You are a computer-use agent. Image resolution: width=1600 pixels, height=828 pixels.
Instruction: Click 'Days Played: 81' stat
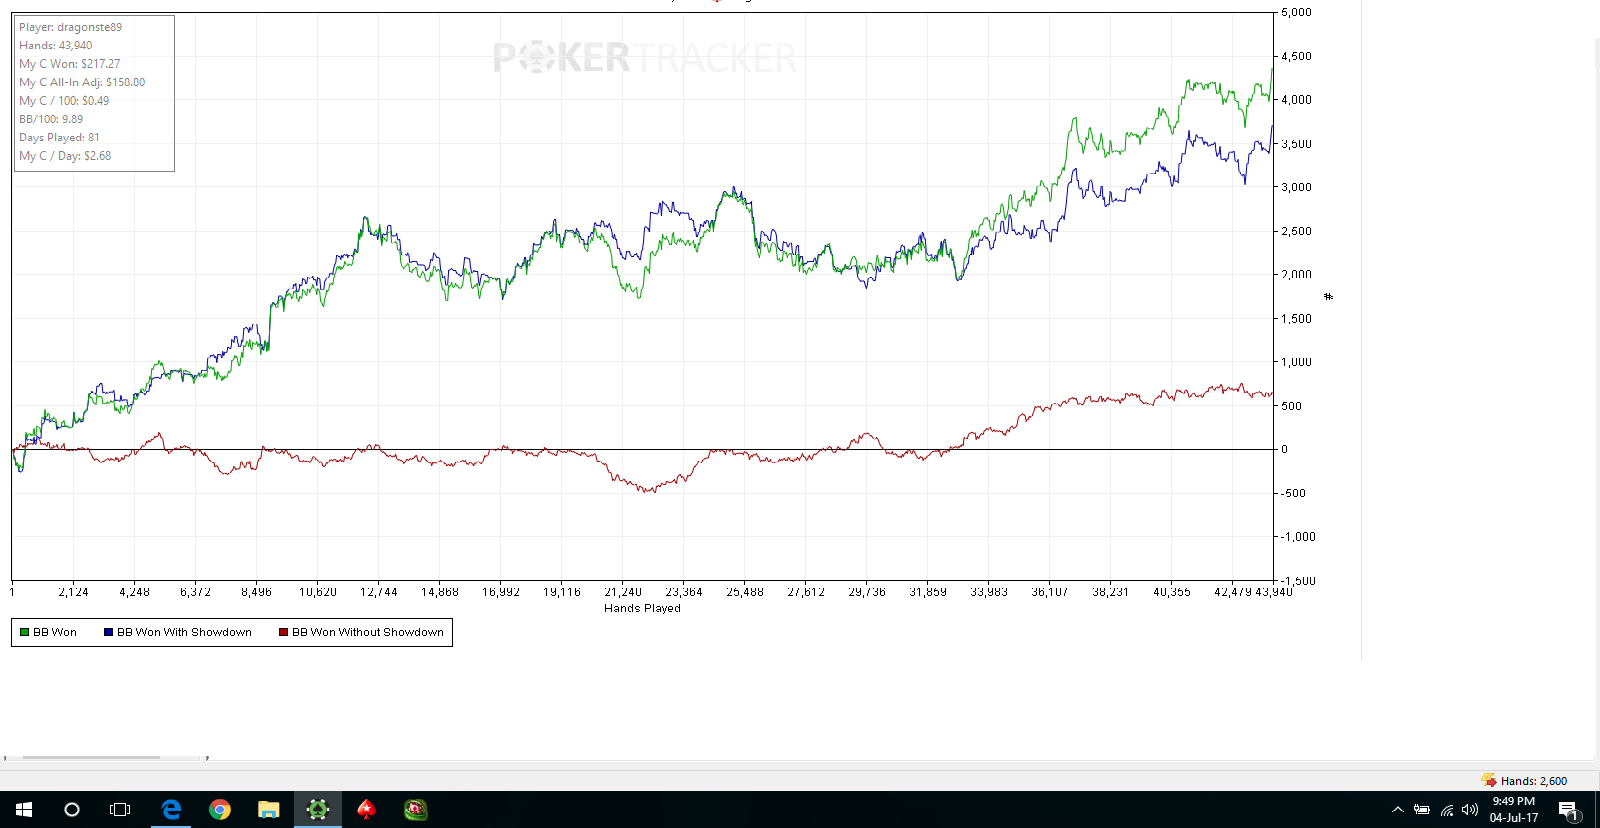pyautogui.click(x=59, y=137)
